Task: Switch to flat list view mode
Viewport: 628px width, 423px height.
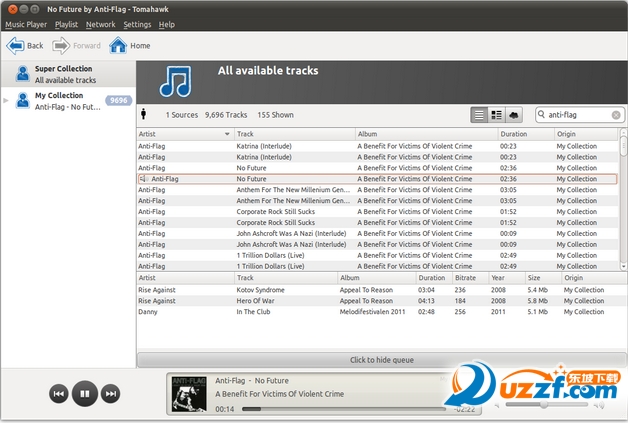Action: coord(479,115)
